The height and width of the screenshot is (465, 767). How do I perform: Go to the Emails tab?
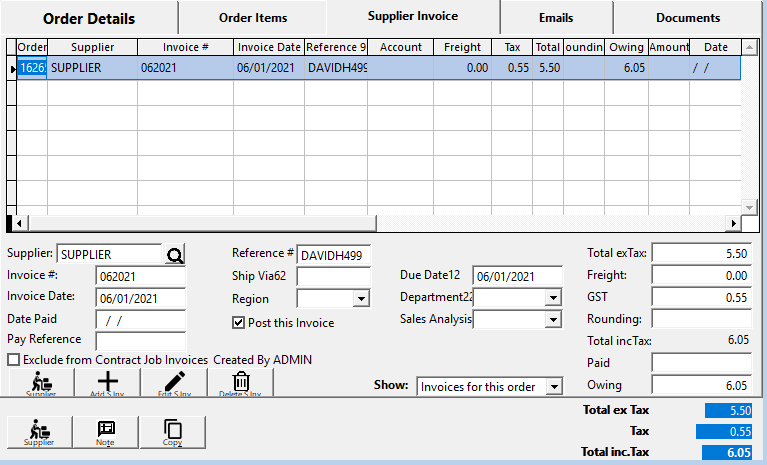click(x=555, y=18)
